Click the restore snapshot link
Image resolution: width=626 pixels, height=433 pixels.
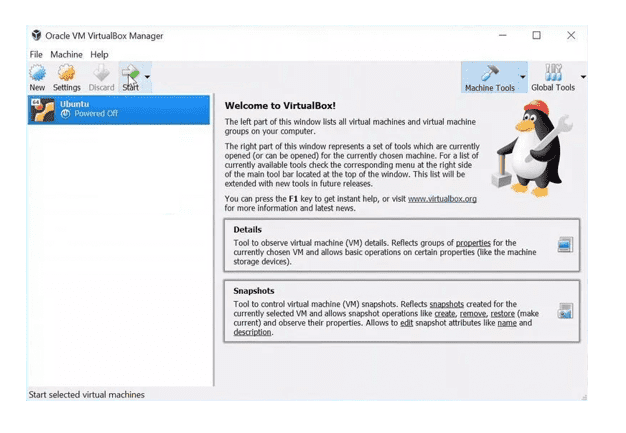(x=502, y=314)
